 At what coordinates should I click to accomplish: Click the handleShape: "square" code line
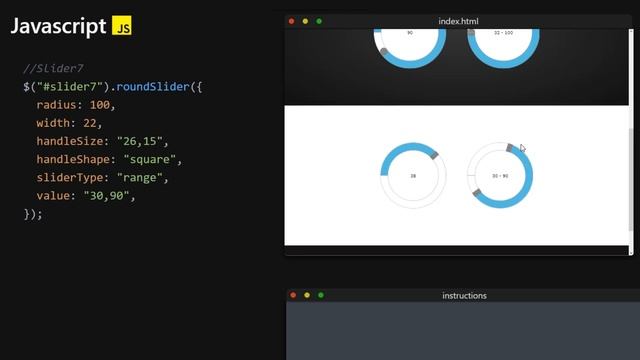(x=109, y=159)
